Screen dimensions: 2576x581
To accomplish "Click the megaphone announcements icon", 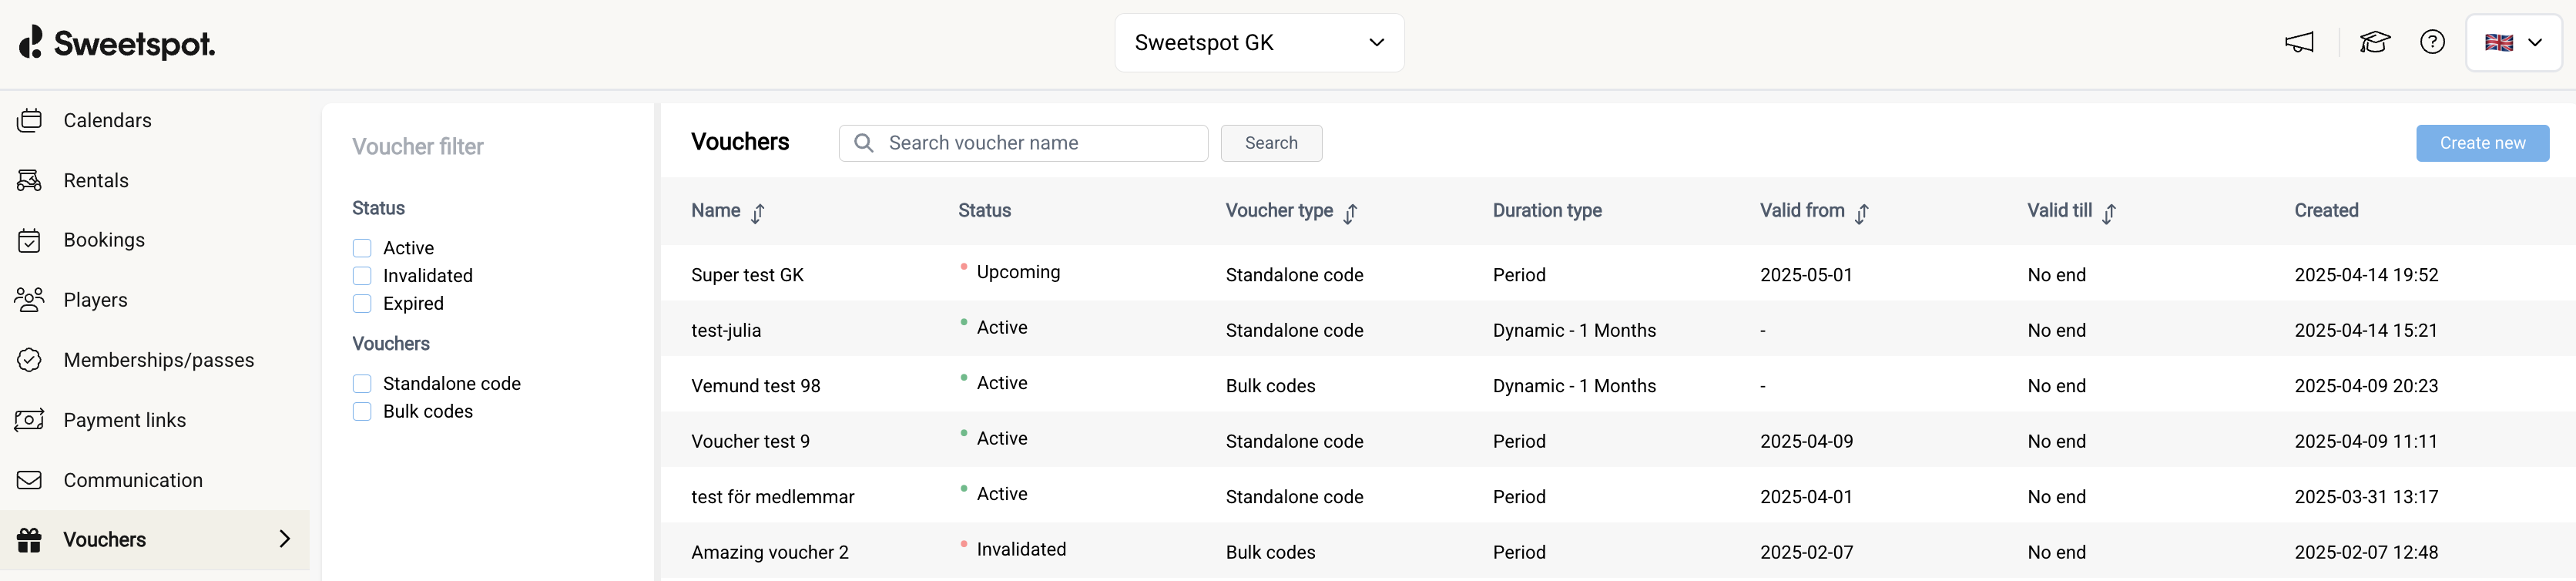I will pos(2299,42).
